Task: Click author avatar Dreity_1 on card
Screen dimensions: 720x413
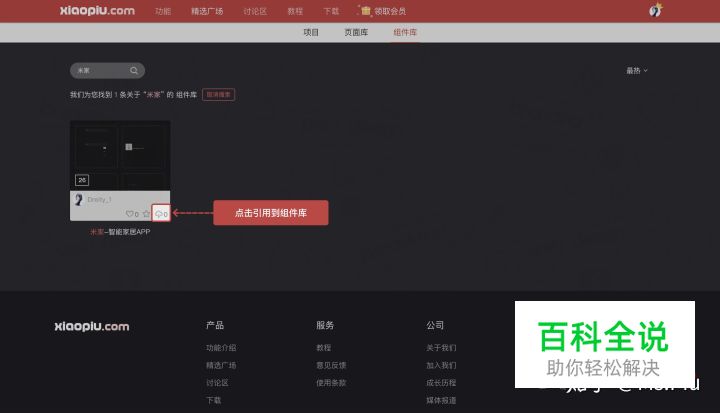Action: click(79, 199)
